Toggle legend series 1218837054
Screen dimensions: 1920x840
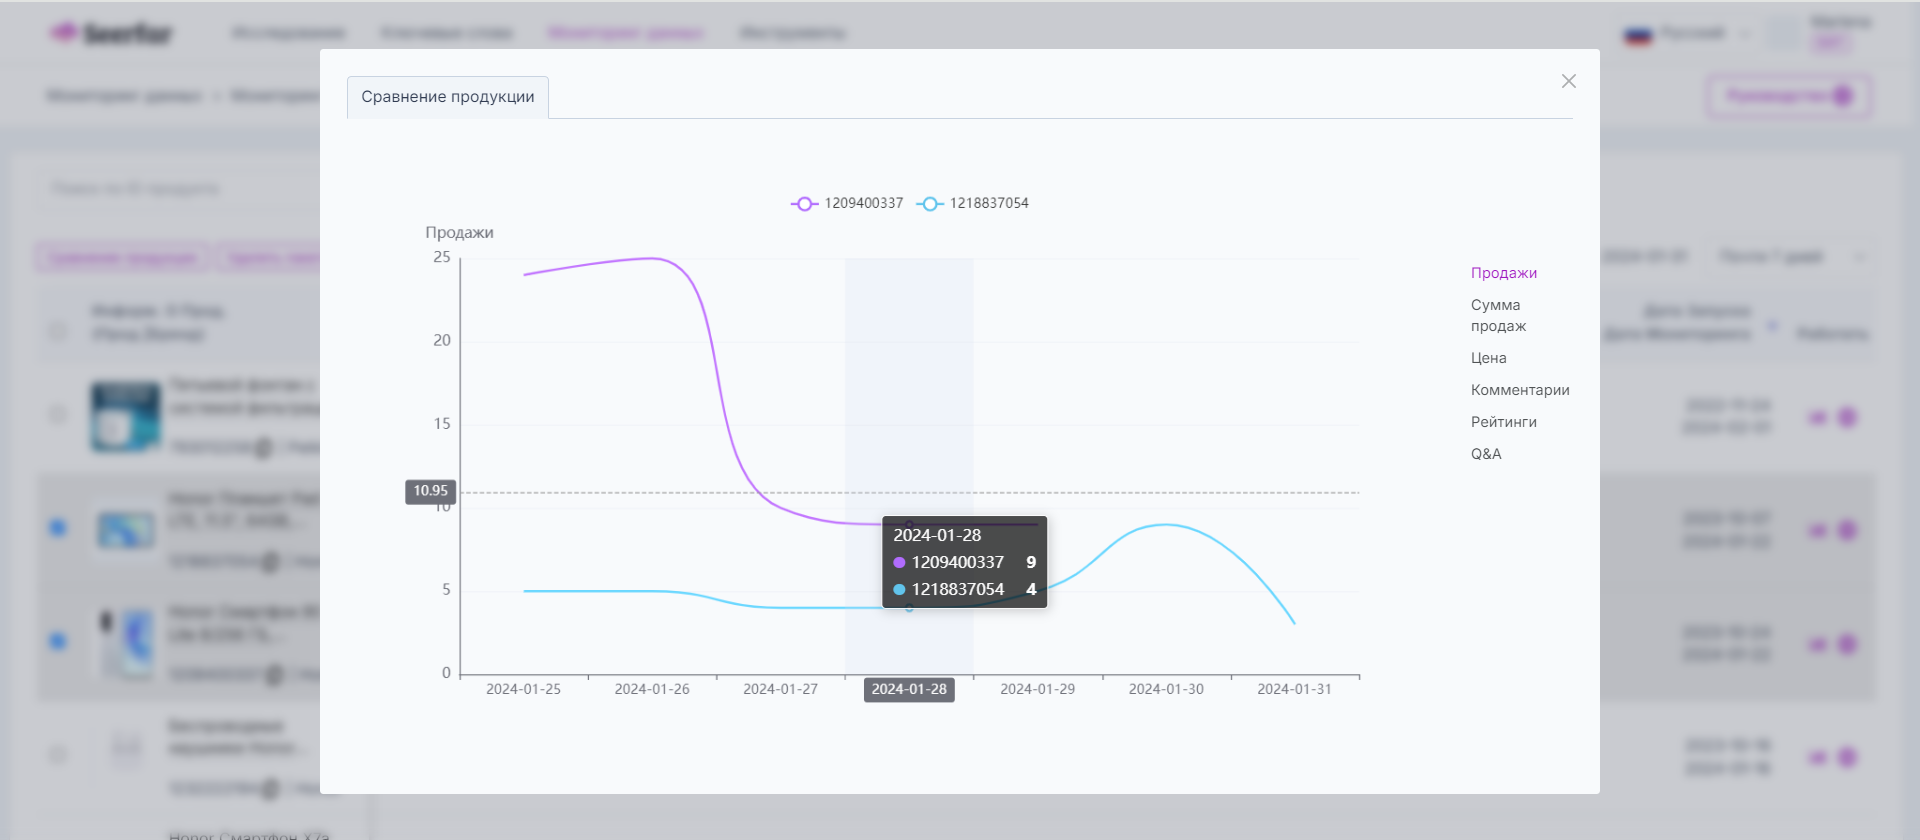point(972,203)
